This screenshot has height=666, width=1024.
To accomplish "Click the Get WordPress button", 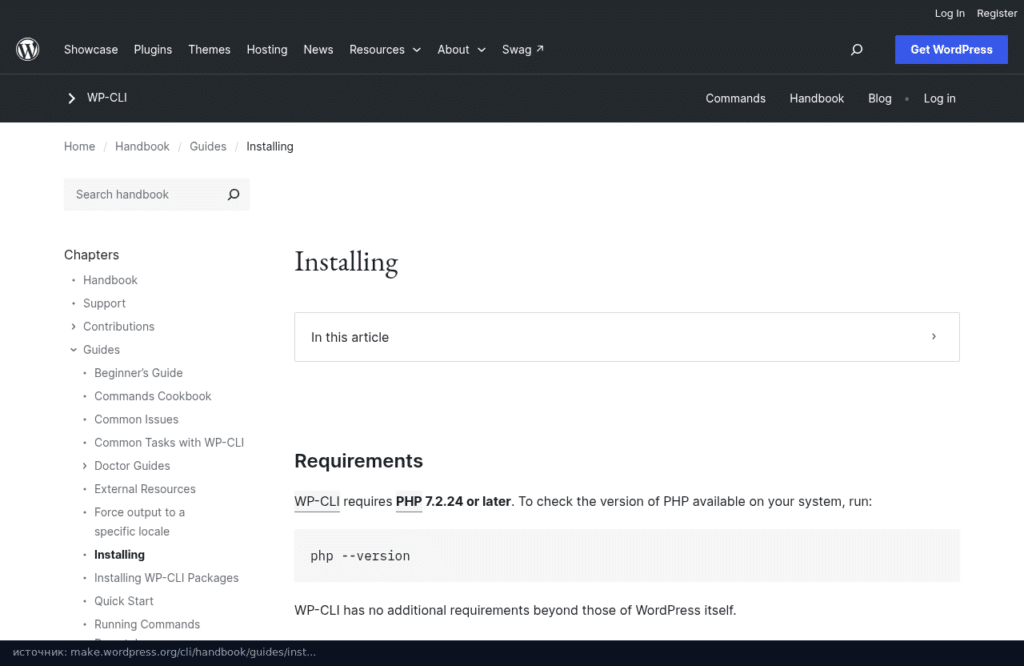I will click(x=951, y=50).
